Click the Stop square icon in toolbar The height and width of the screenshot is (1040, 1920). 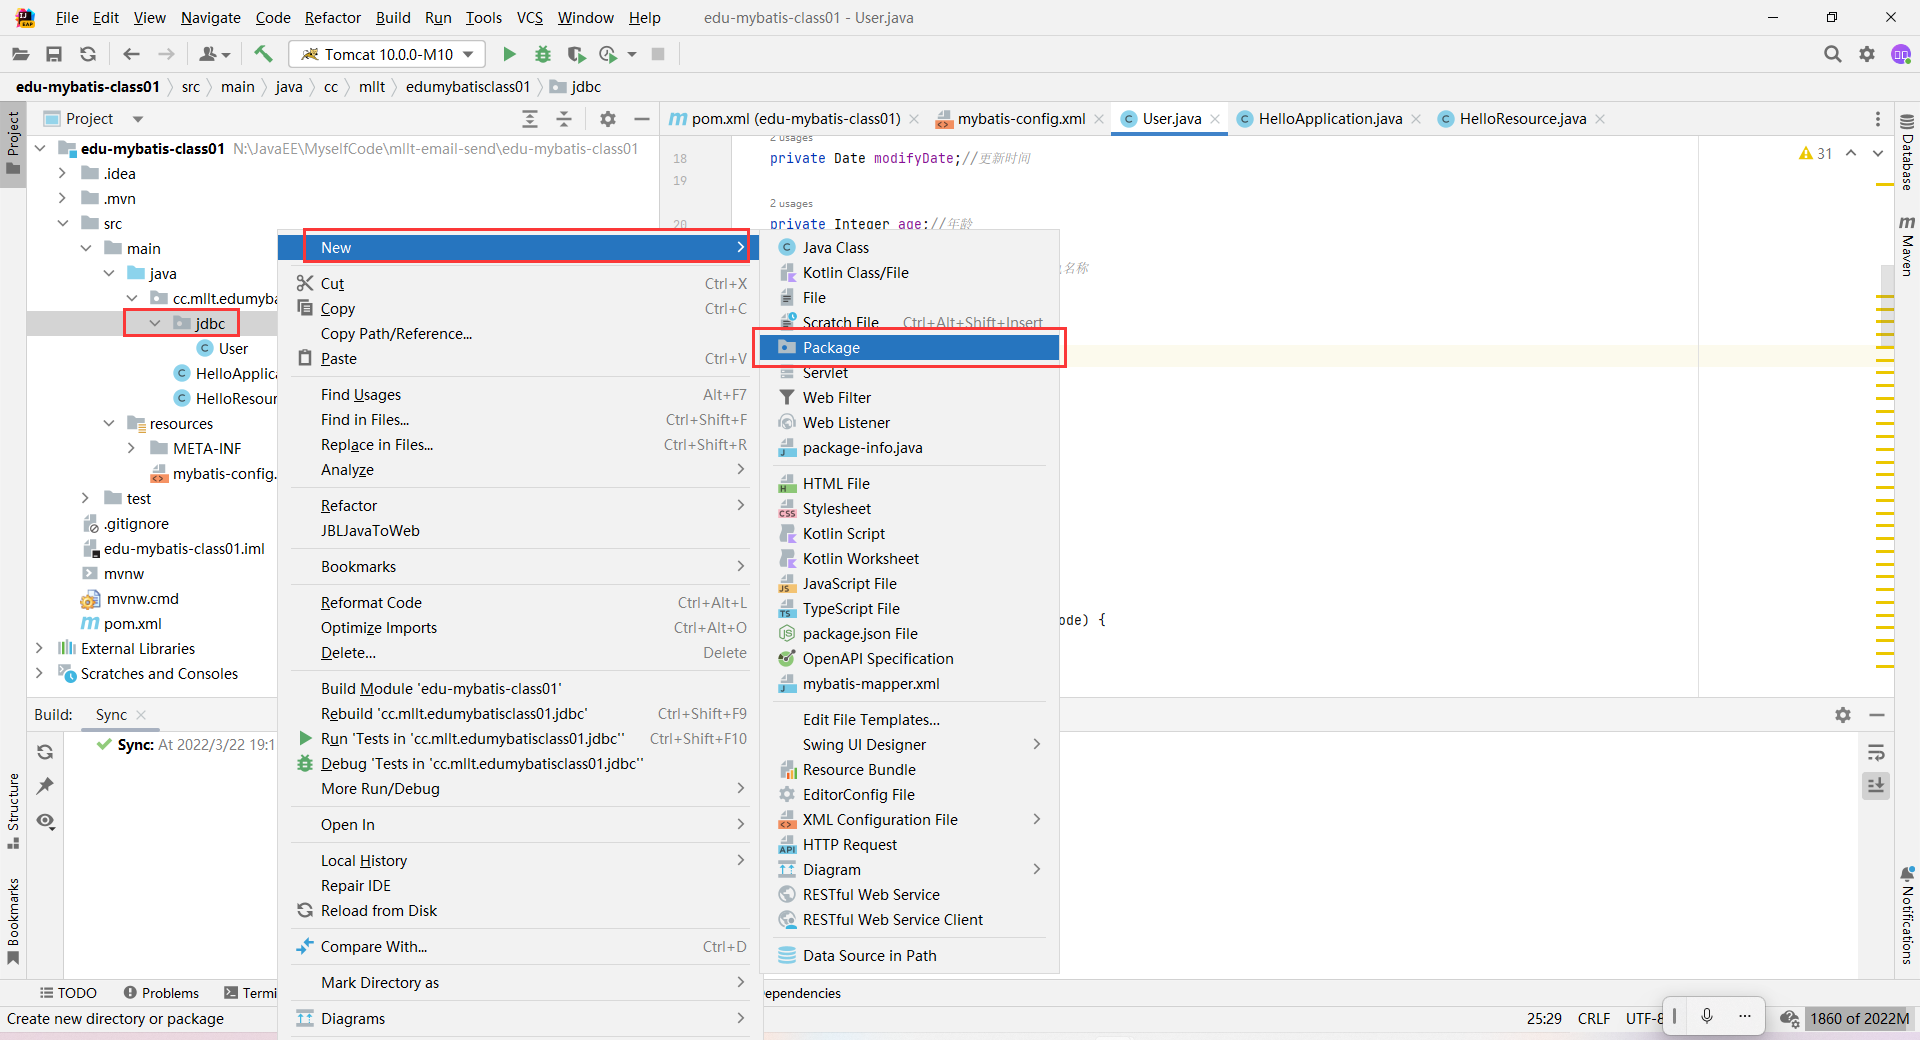[x=658, y=54]
